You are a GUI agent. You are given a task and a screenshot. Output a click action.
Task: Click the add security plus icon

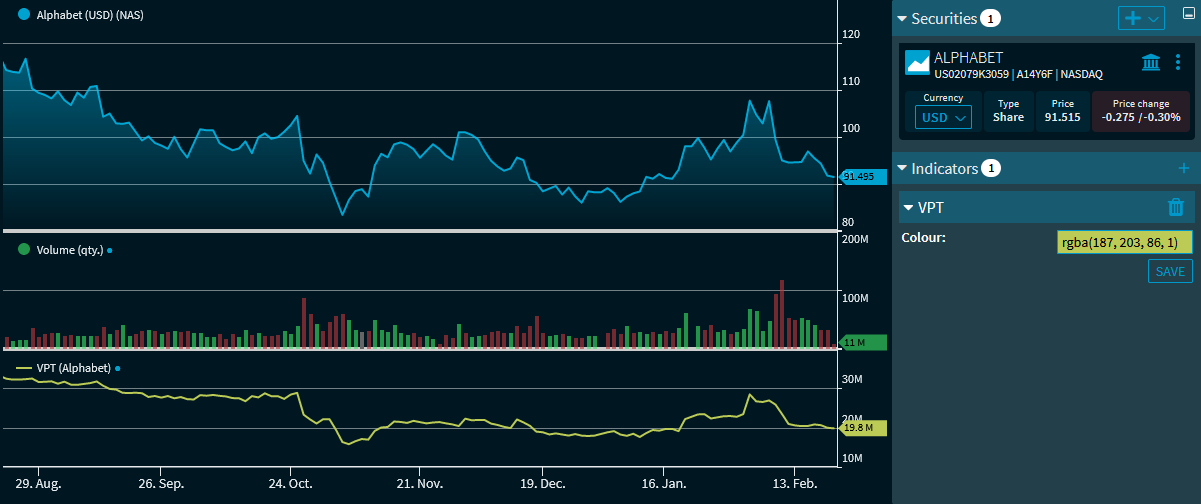tap(1133, 19)
